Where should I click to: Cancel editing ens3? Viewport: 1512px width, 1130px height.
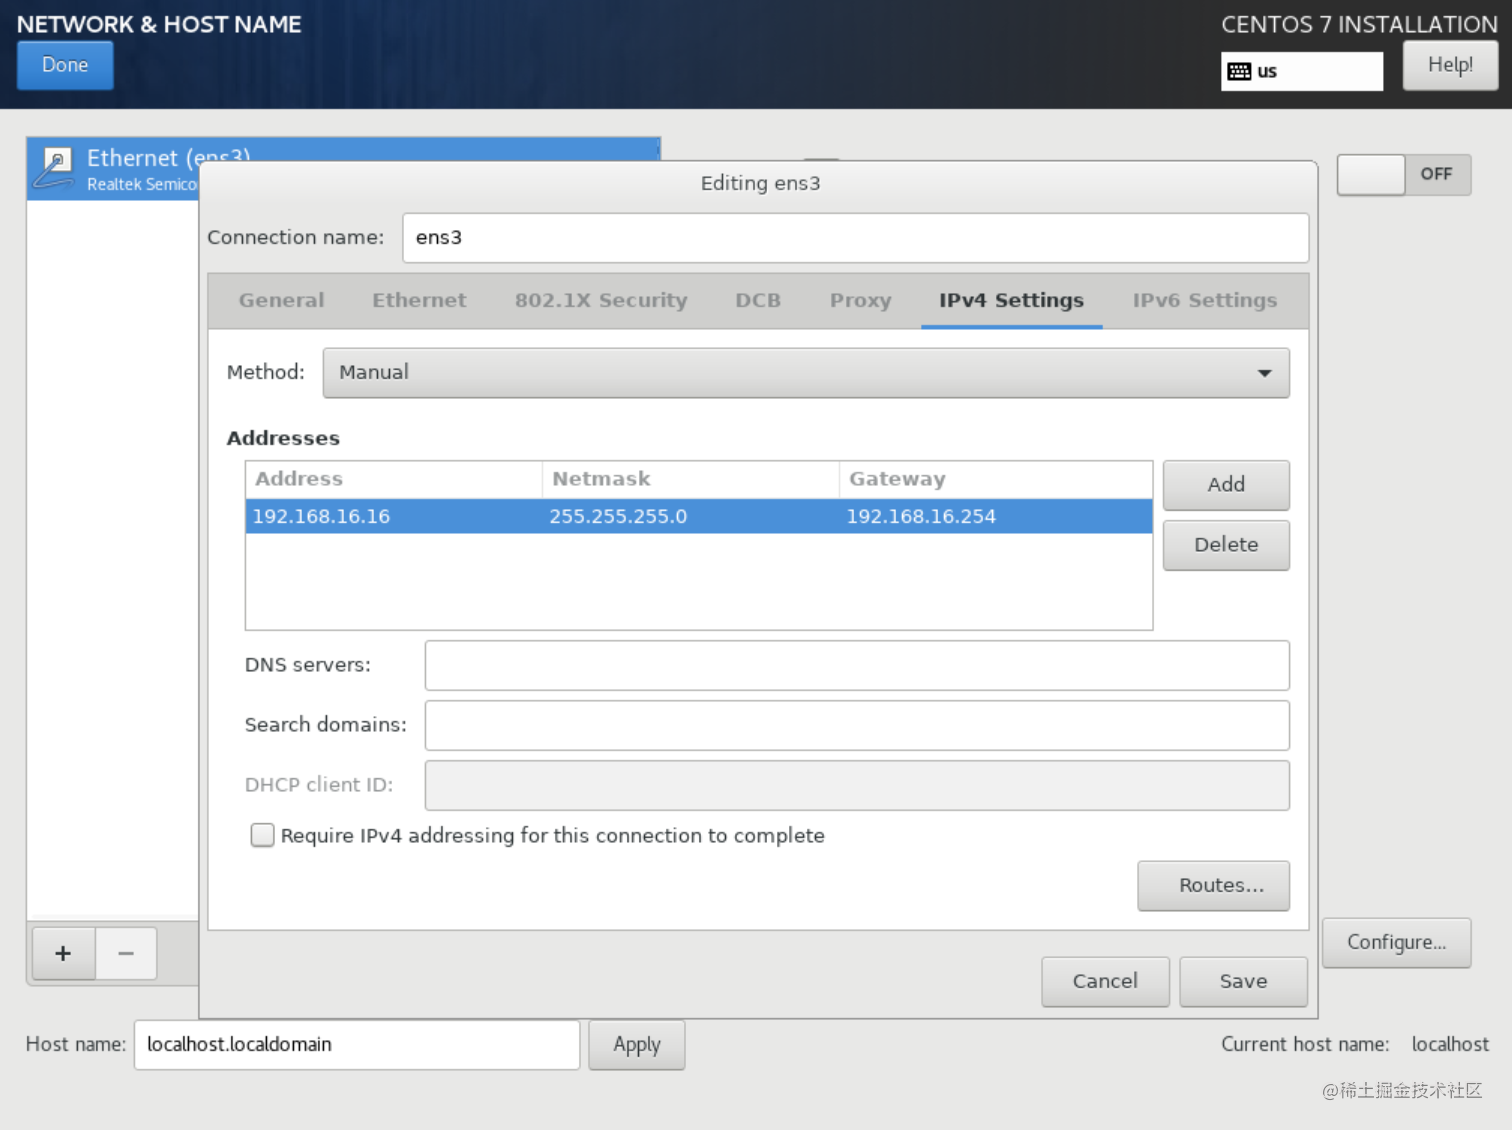[1105, 981]
